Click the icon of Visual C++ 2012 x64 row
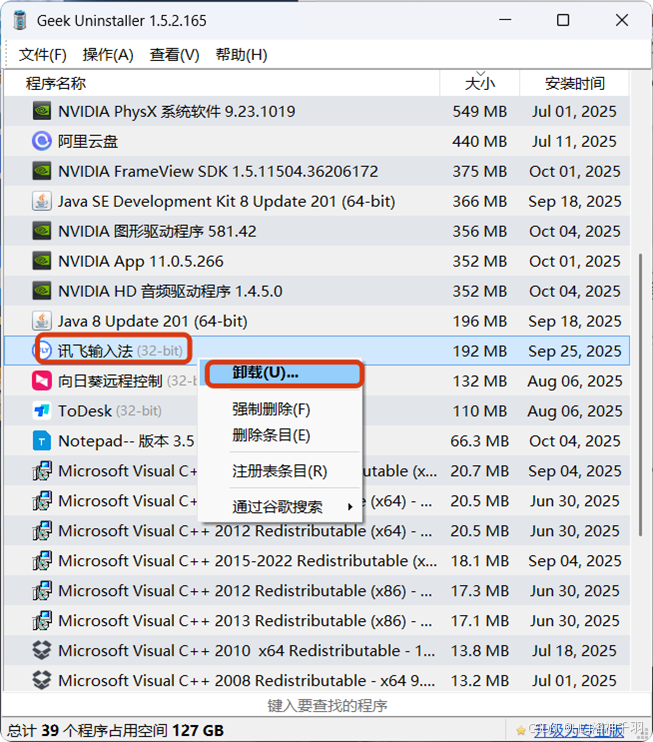The width and height of the screenshot is (653, 742). click(42, 531)
